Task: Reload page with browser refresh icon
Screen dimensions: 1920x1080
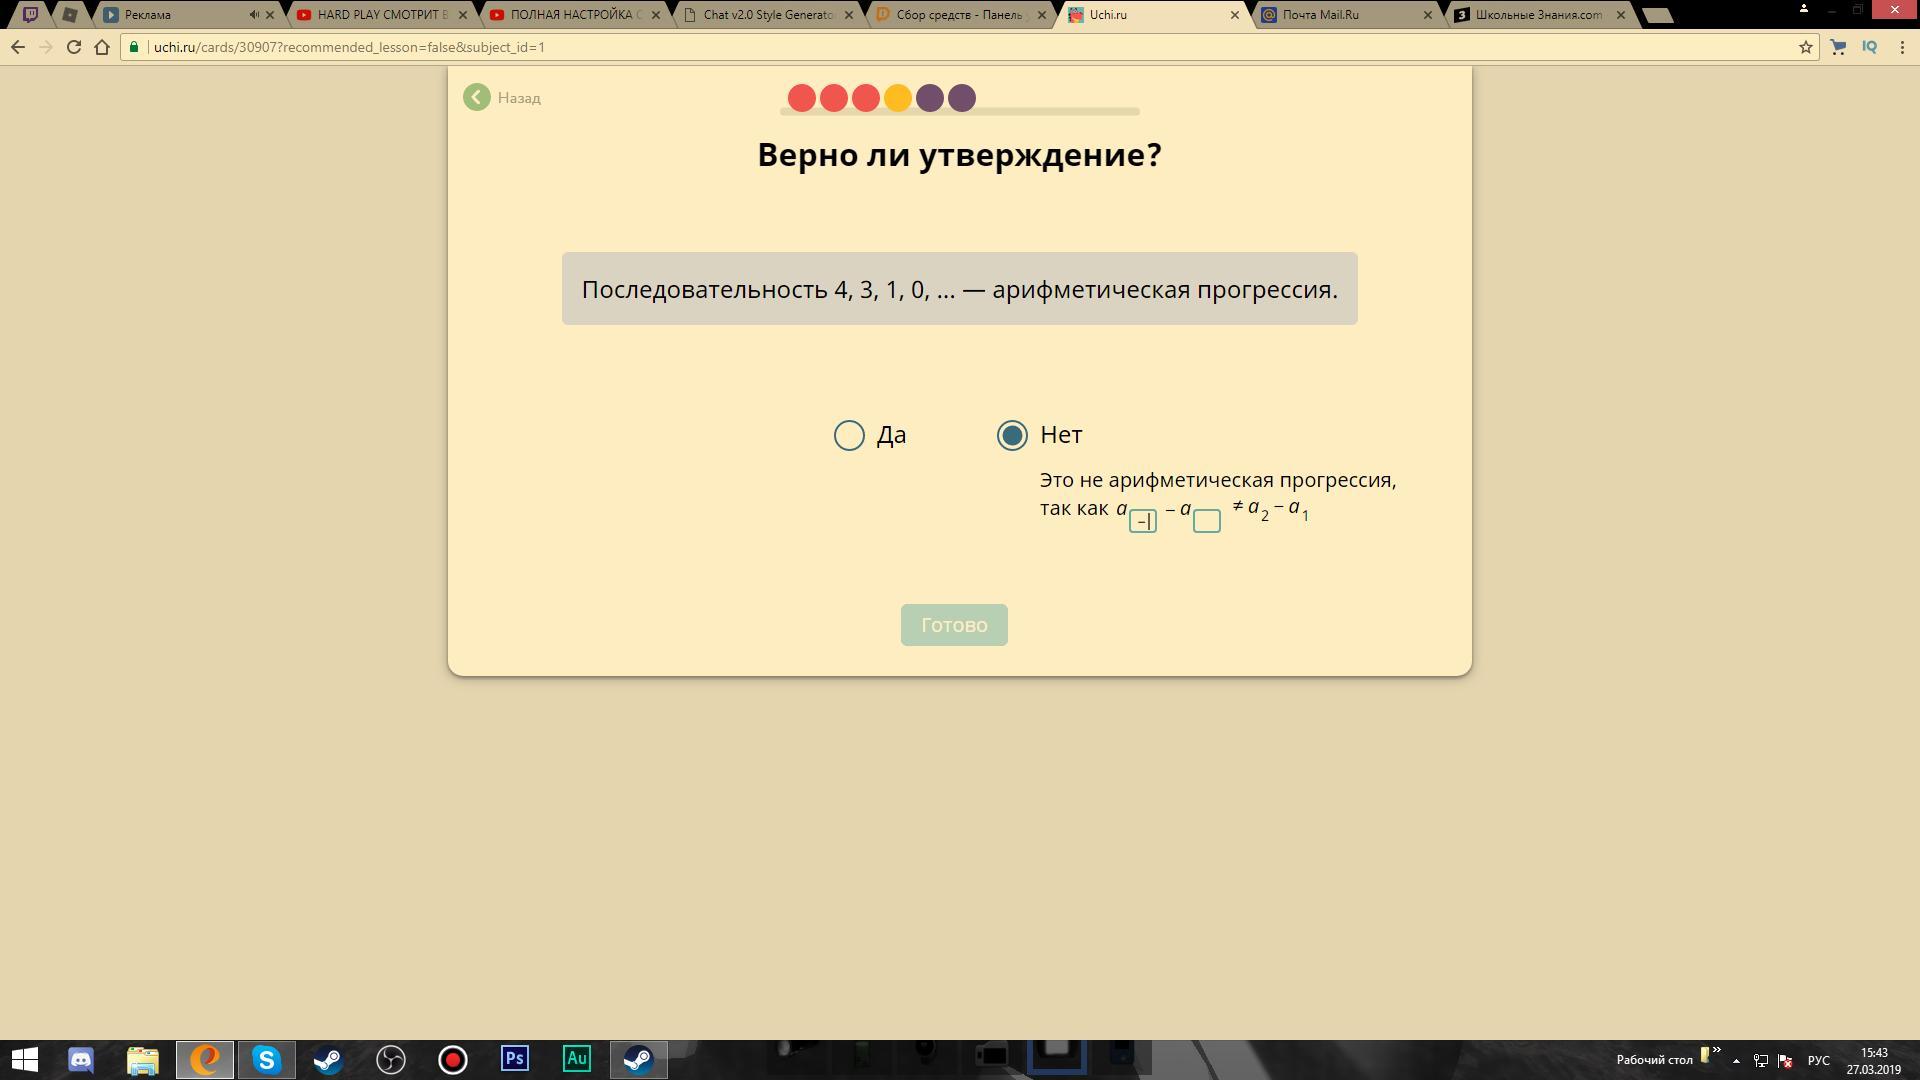Action: [x=73, y=47]
